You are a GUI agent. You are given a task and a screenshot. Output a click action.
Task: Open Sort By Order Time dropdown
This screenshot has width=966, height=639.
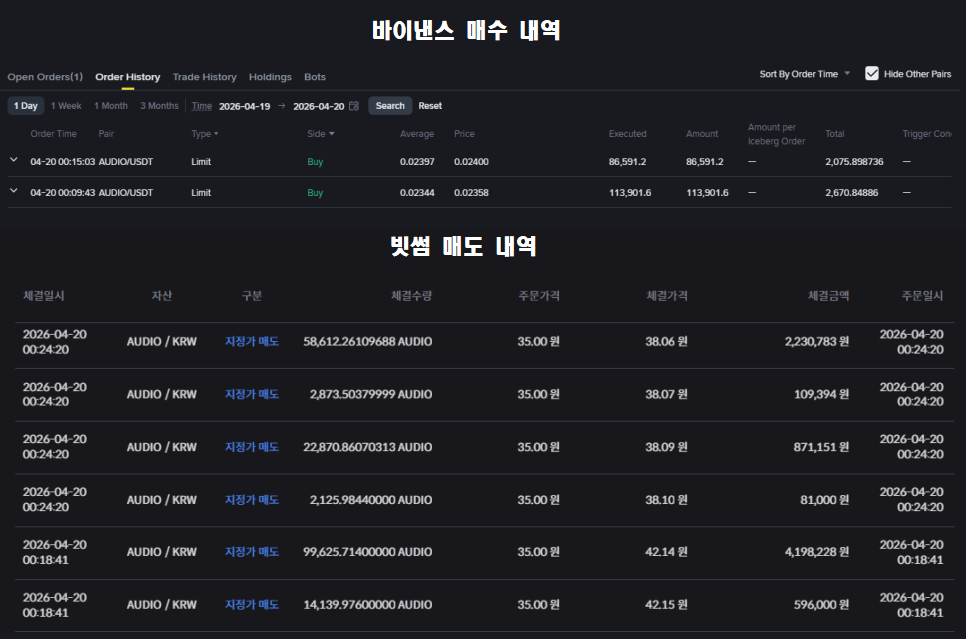coord(804,74)
